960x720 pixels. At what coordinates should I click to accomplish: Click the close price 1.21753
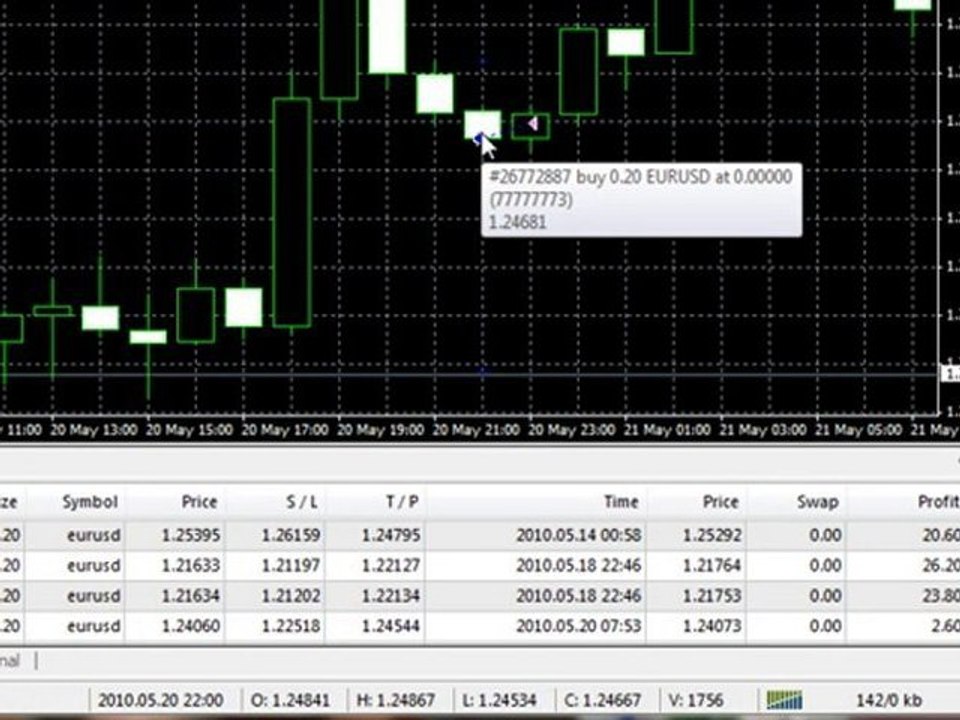click(712, 595)
